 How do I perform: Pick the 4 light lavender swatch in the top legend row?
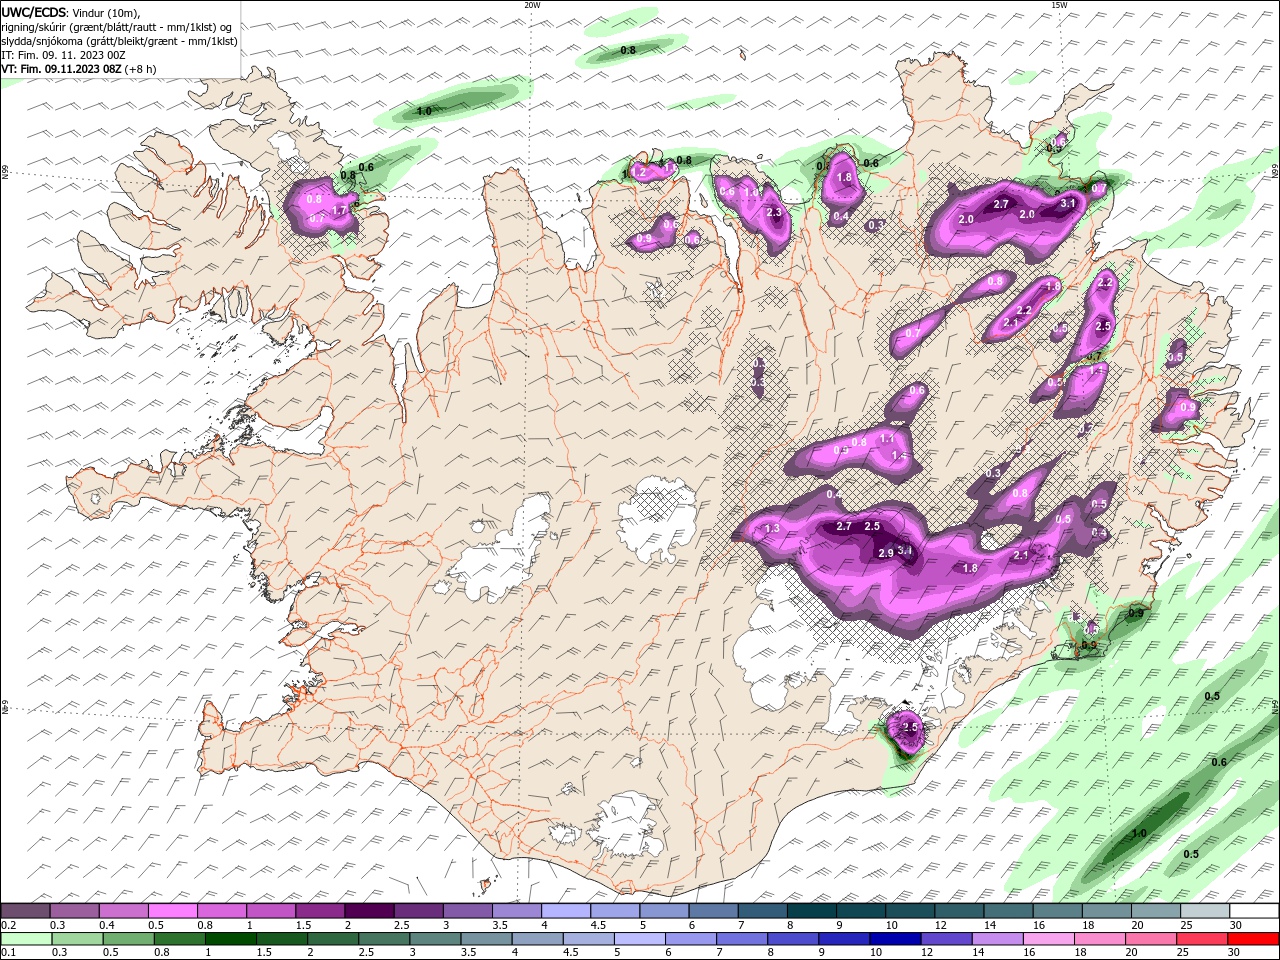pyautogui.click(x=565, y=910)
